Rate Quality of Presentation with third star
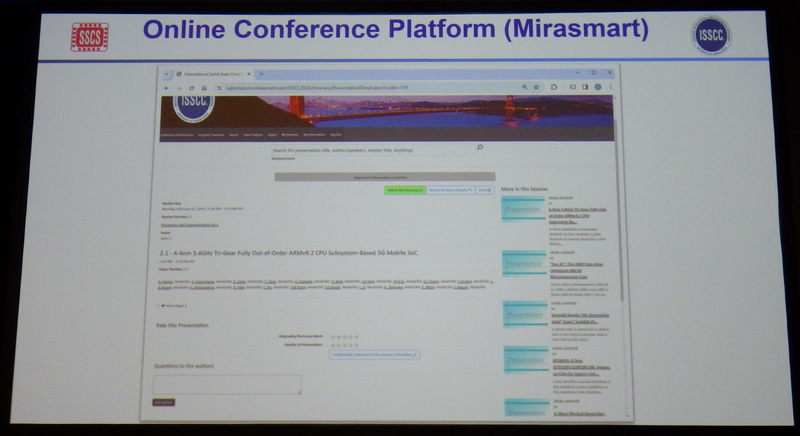 point(345,345)
